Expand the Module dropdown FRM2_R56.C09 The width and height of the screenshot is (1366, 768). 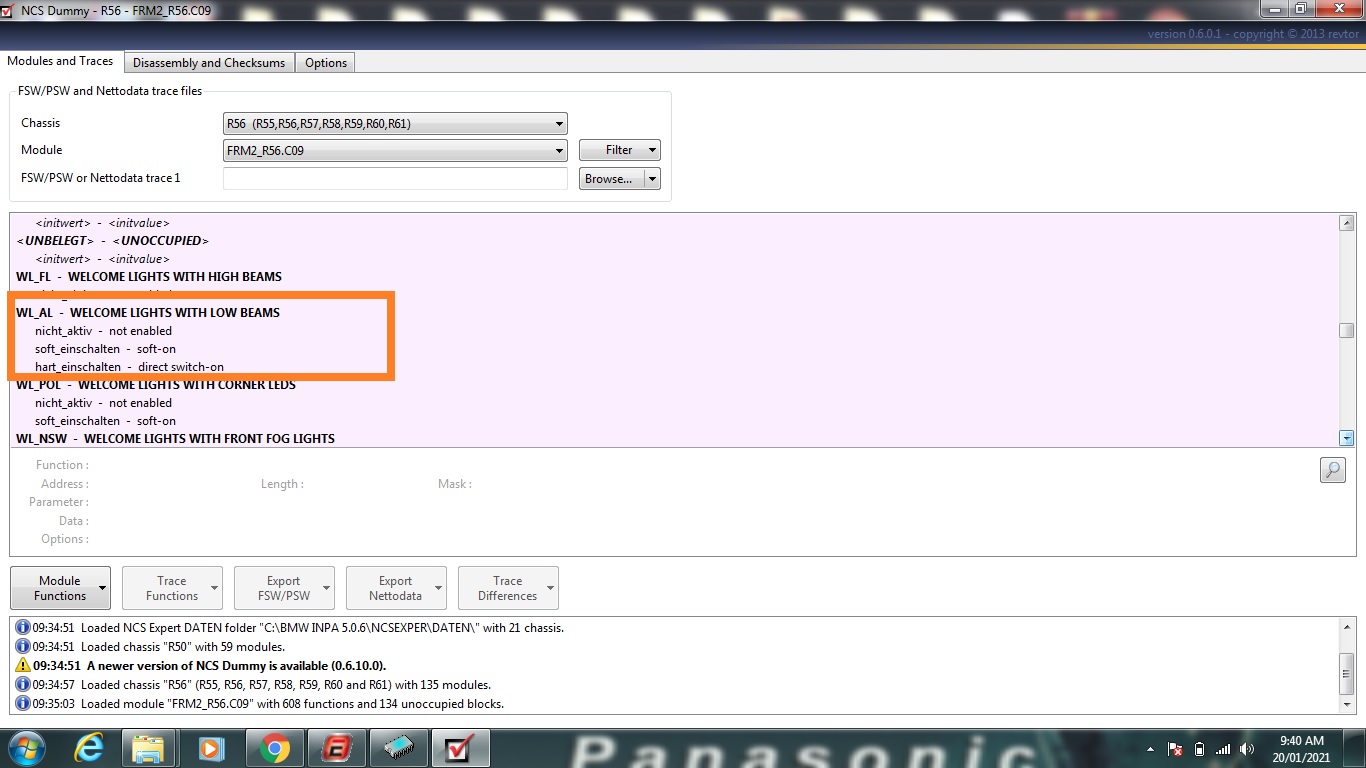395,151
